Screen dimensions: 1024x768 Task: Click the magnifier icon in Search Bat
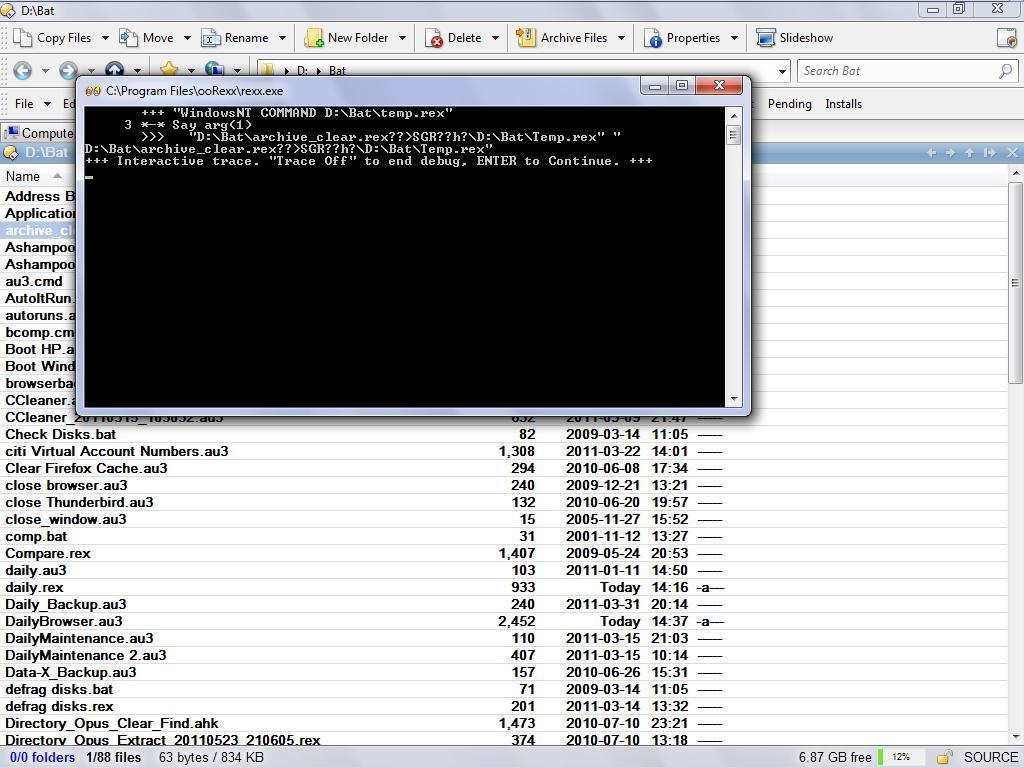pyautogui.click(x=1006, y=71)
